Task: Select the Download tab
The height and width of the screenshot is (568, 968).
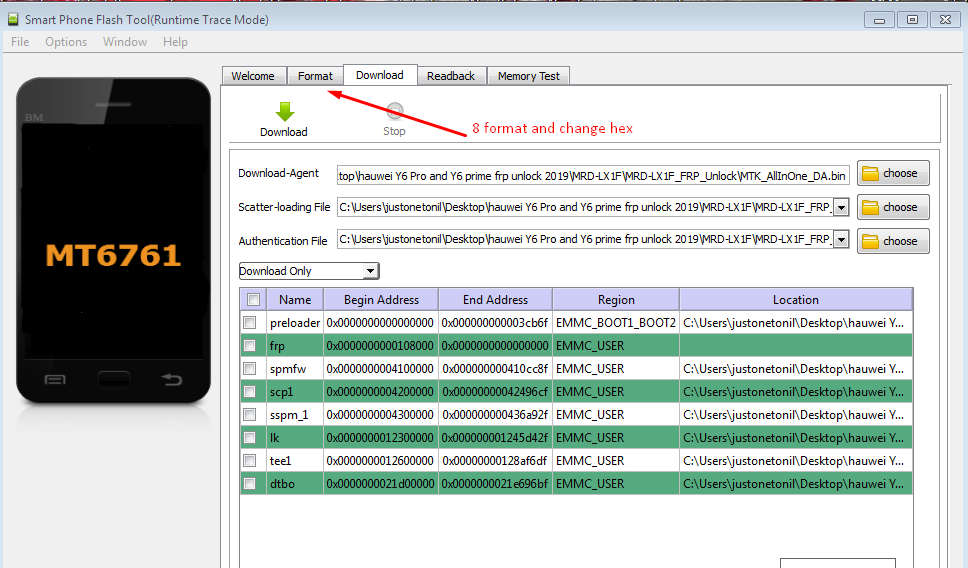Action: click(380, 75)
